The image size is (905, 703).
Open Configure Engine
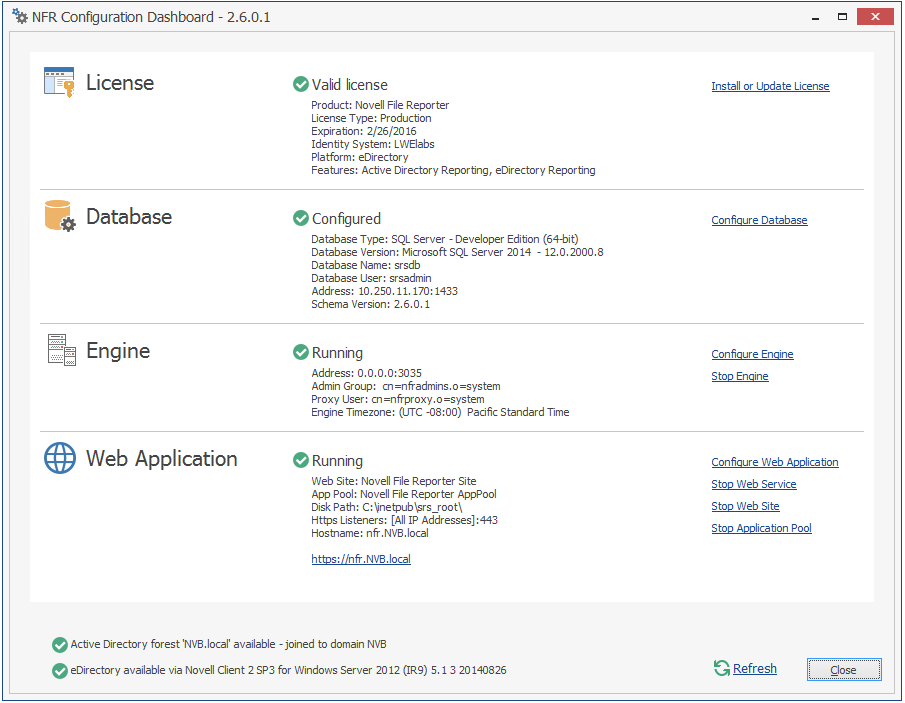pos(752,354)
